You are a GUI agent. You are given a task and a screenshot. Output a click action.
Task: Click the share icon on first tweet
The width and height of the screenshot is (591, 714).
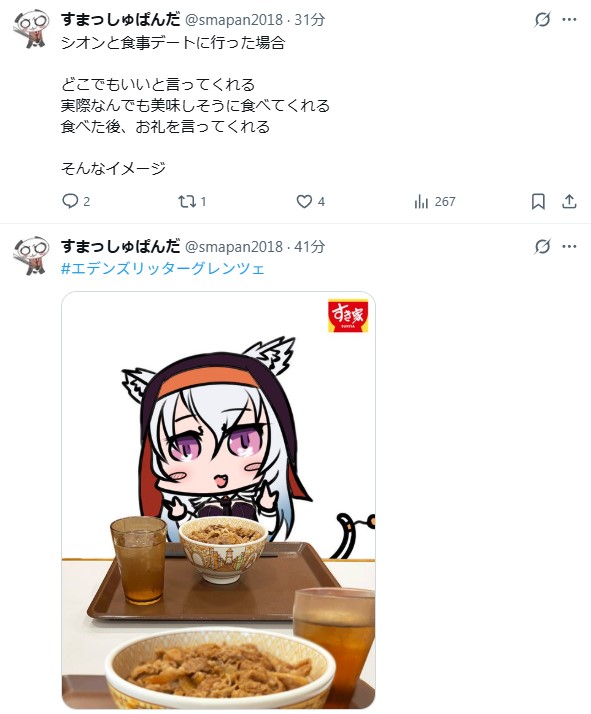pyautogui.click(x=569, y=201)
